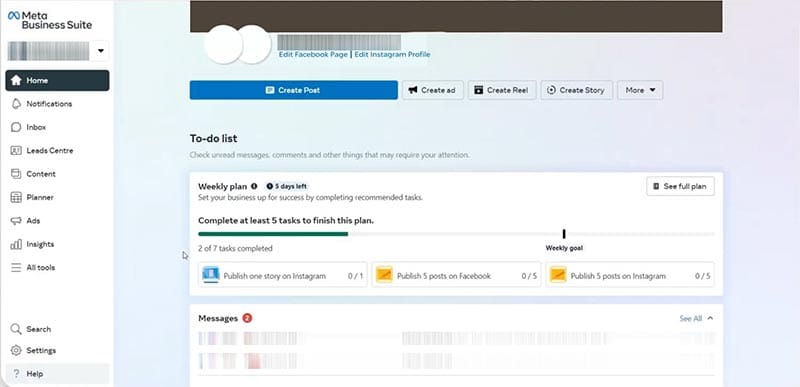Click the All tools hamburger icon
Viewport: 800px width, 387px height.
pos(16,268)
